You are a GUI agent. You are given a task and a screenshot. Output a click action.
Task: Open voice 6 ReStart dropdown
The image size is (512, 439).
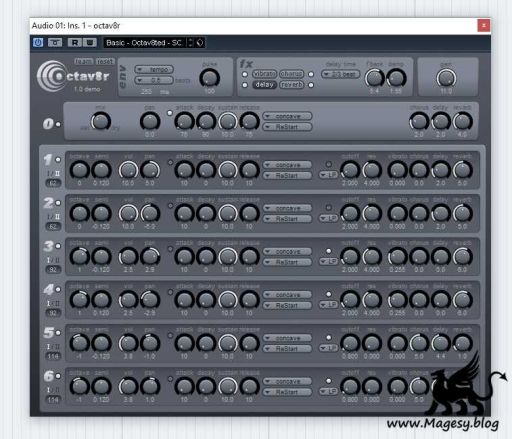[x=287, y=392]
